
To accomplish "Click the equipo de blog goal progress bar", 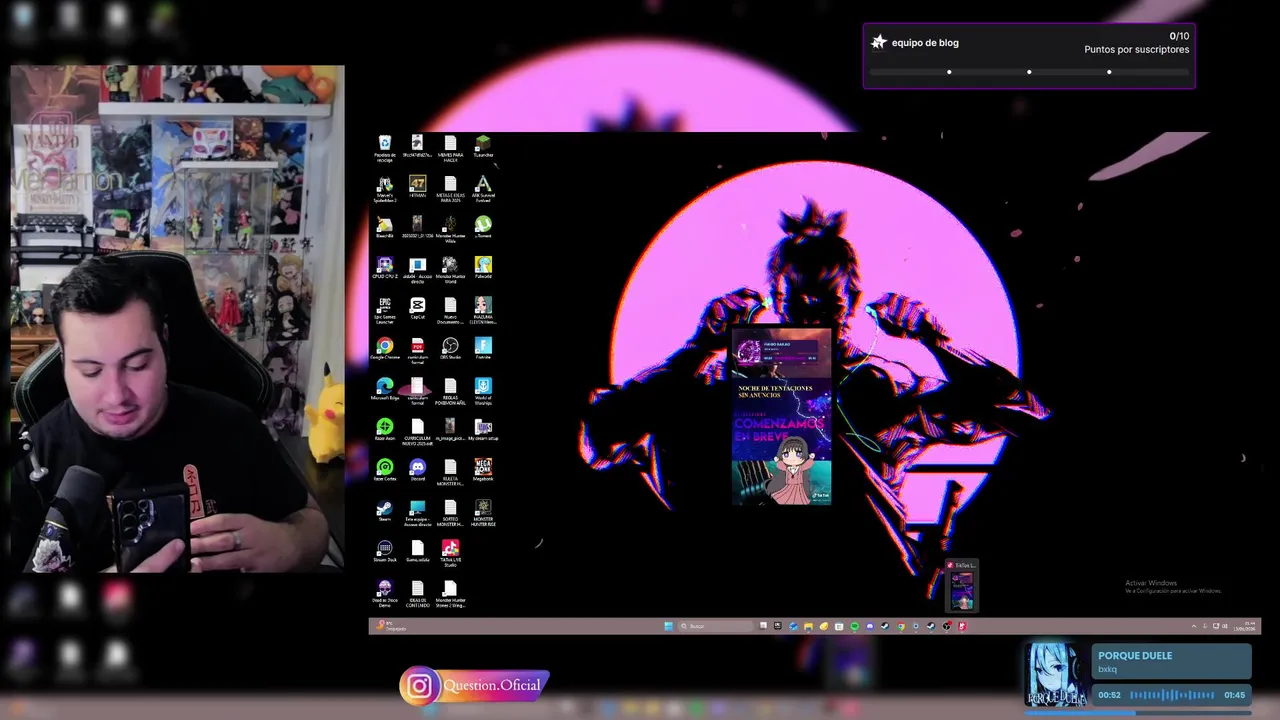I will [x=1029, y=72].
